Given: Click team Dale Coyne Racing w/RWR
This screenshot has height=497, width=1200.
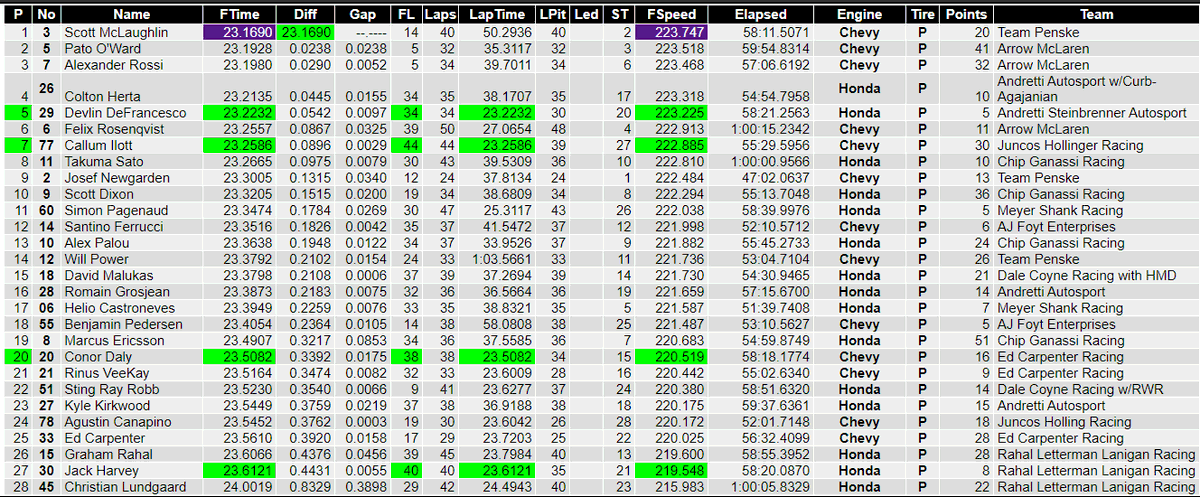Looking at the screenshot, I should click(x=1080, y=389).
